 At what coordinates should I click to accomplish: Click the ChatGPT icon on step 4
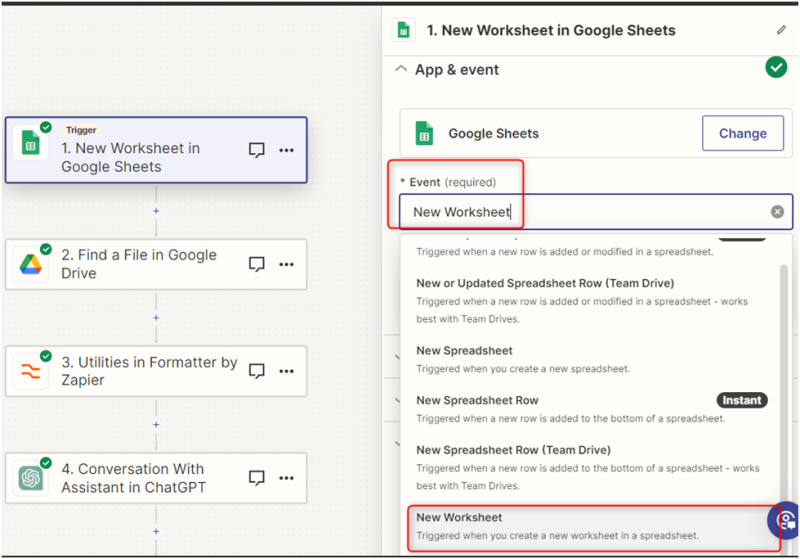(32, 478)
